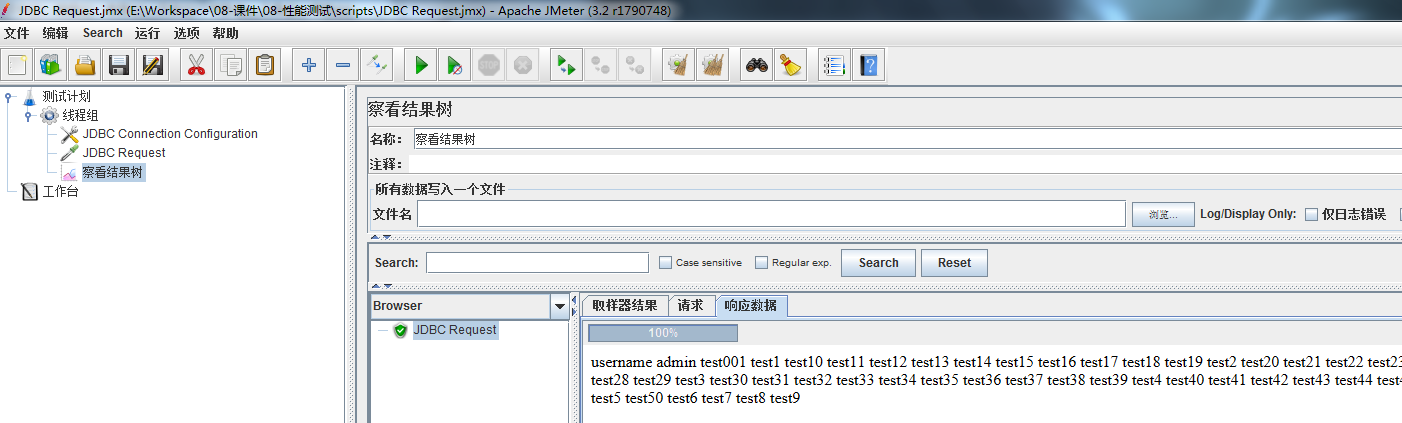Viewport: 1402px width, 423px height.
Task: Open the 文件 menu
Action: click(x=17, y=33)
